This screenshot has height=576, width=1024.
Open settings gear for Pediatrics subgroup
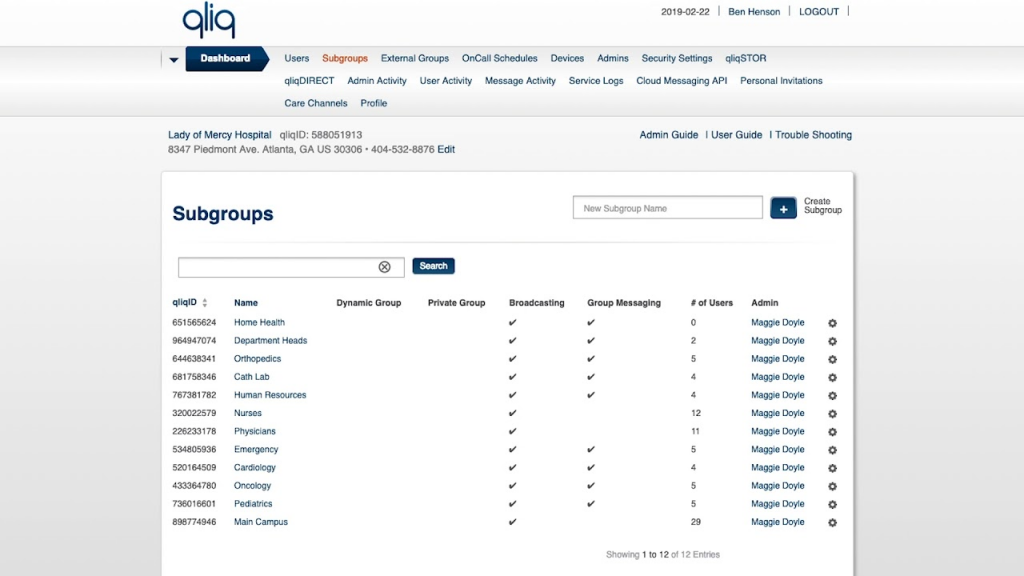click(x=832, y=504)
